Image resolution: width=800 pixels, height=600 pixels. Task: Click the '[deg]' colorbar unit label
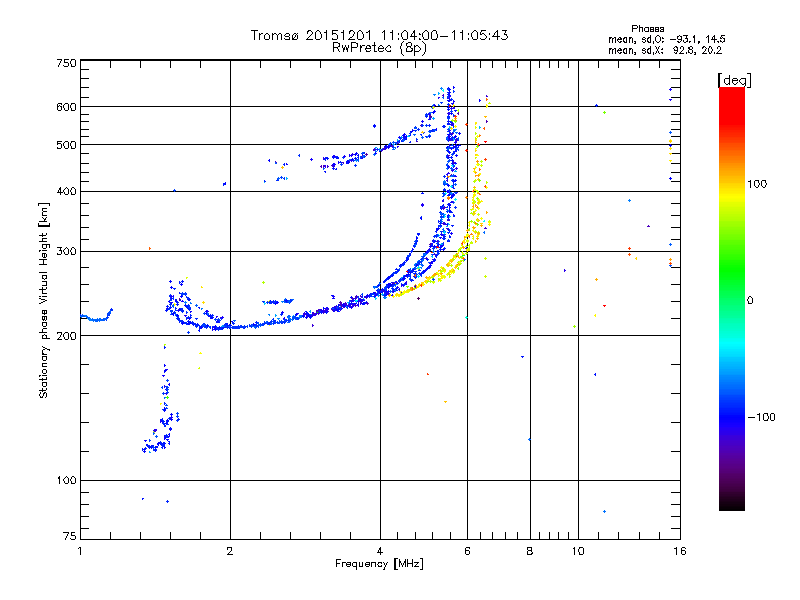(x=734, y=80)
